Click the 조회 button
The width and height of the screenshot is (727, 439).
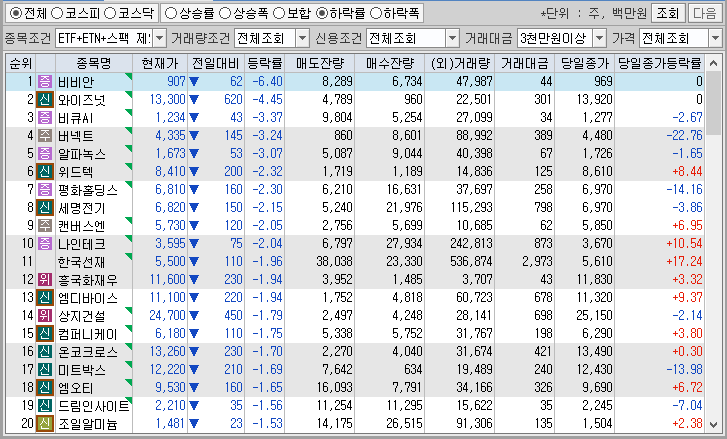667,13
